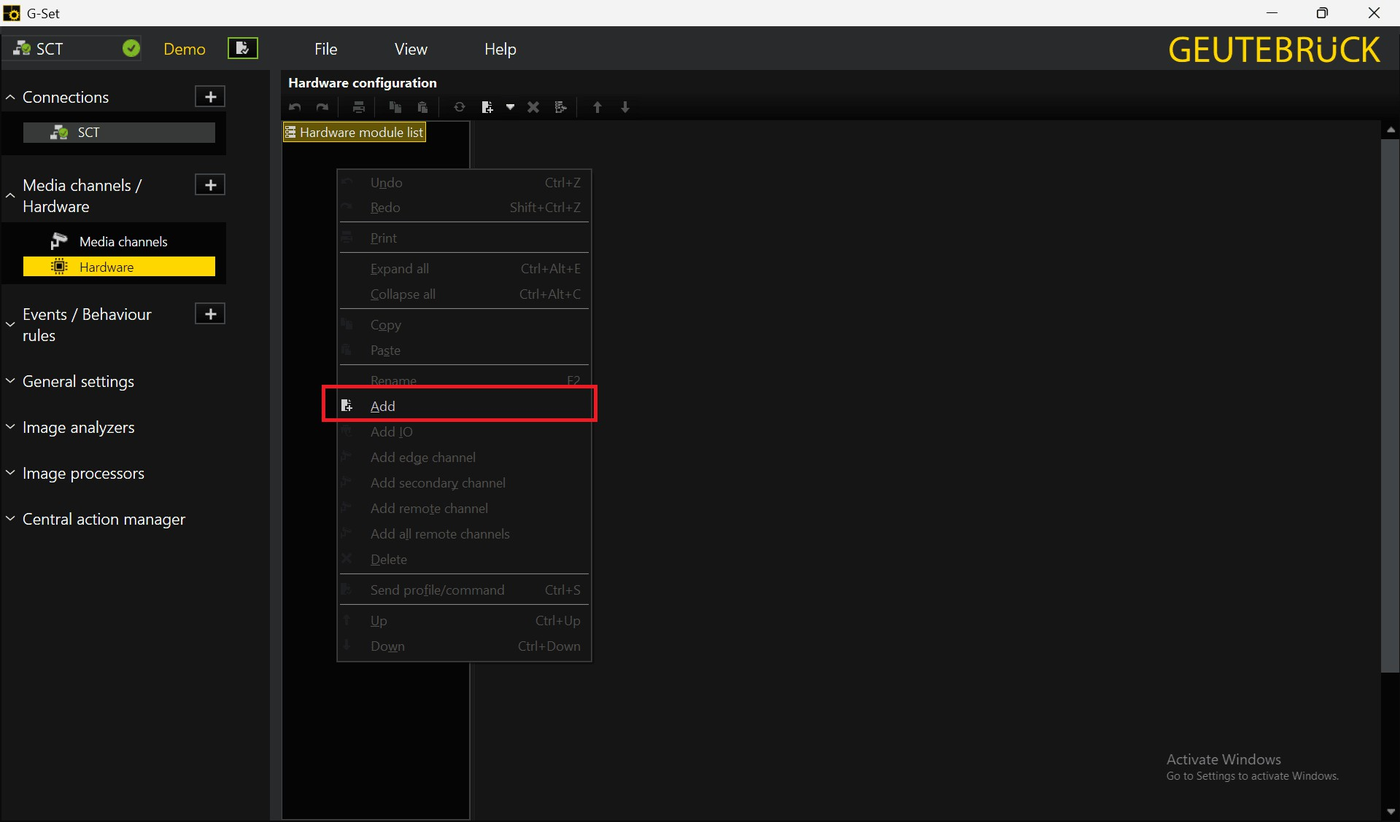This screenshot has width=1400, height=822.
Task: Click the vertical scrollbar on right edge
Action: 1391,400
